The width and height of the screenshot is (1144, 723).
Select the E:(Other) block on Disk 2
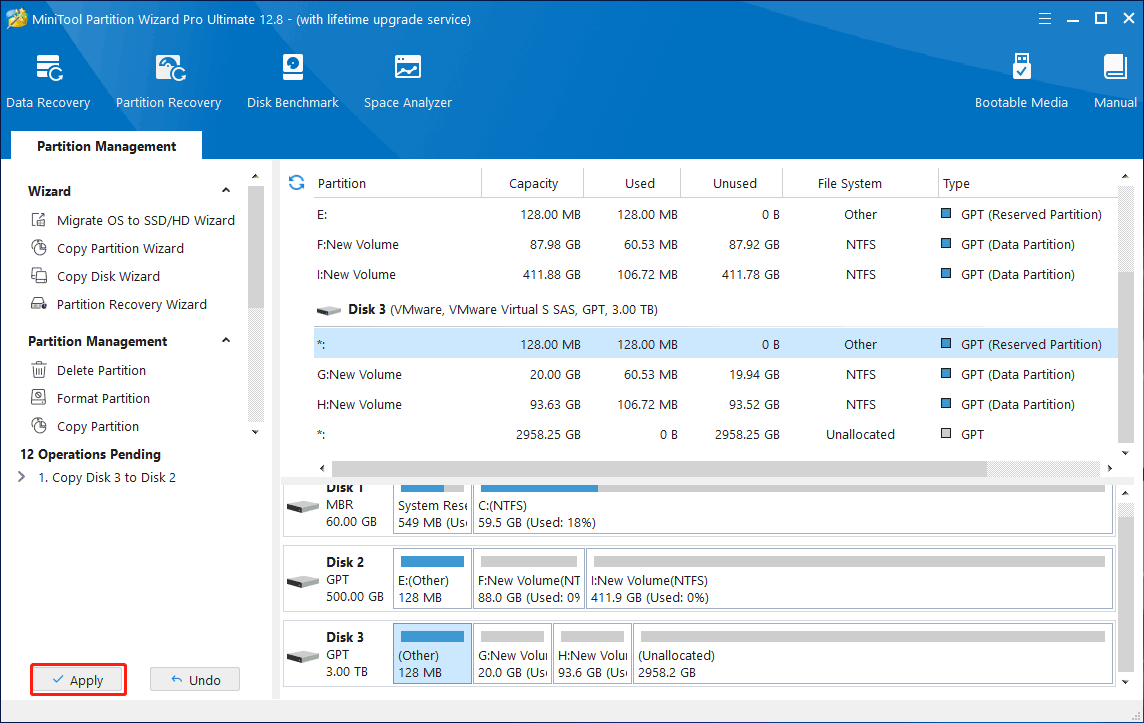coord(432,579)
